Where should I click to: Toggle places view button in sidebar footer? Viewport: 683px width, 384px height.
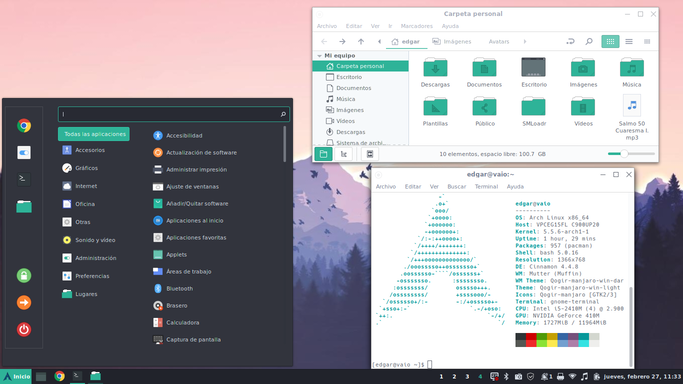click(x=323, y=154)
